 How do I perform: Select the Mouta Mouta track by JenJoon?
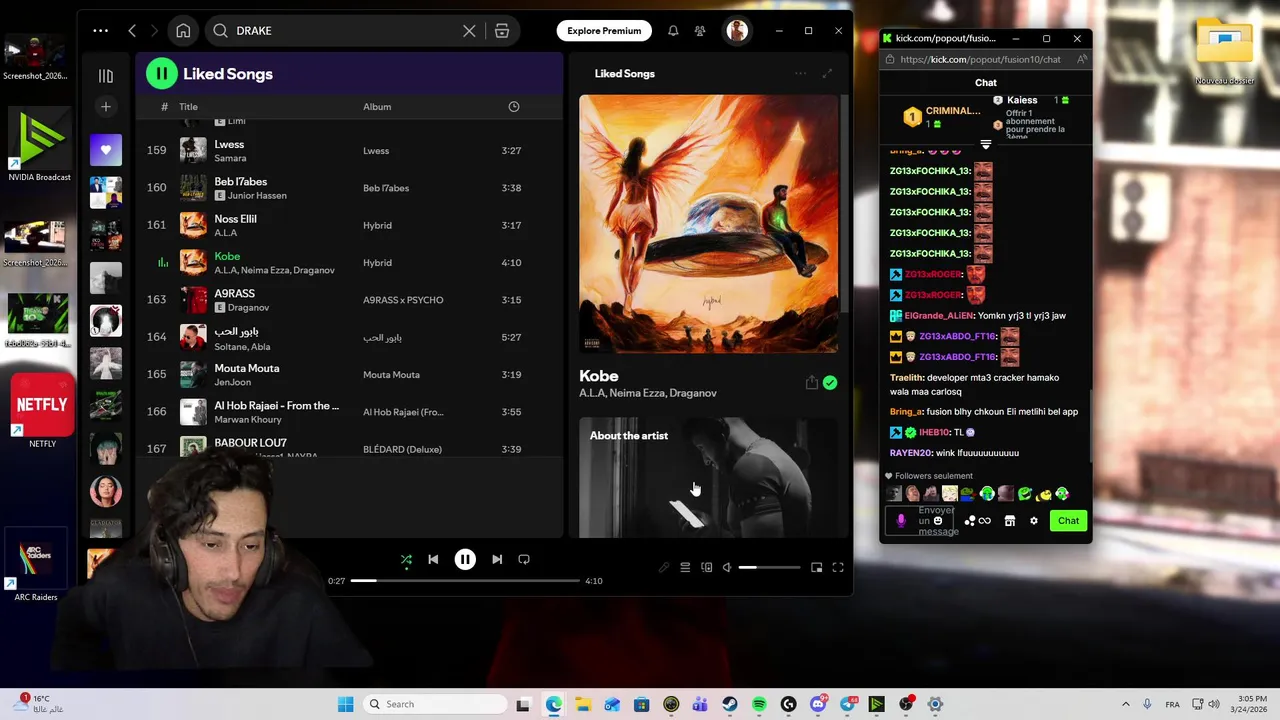pyautogui.click(x=349, y=375)
